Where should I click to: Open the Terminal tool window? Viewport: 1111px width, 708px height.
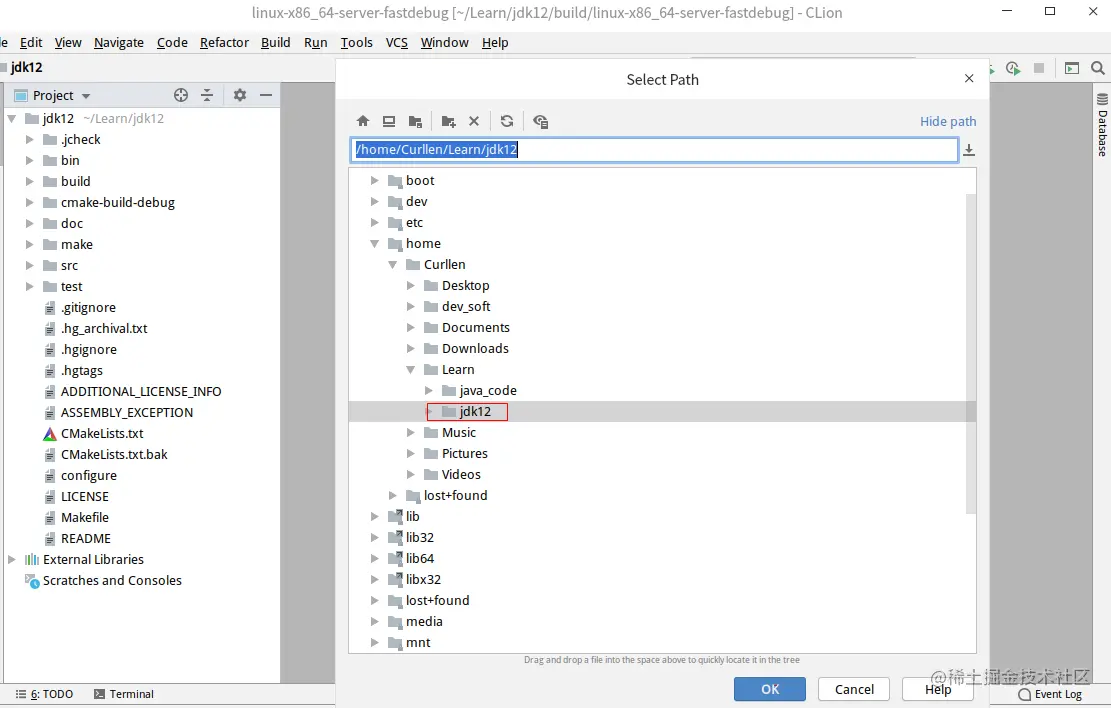coord(123,694)
